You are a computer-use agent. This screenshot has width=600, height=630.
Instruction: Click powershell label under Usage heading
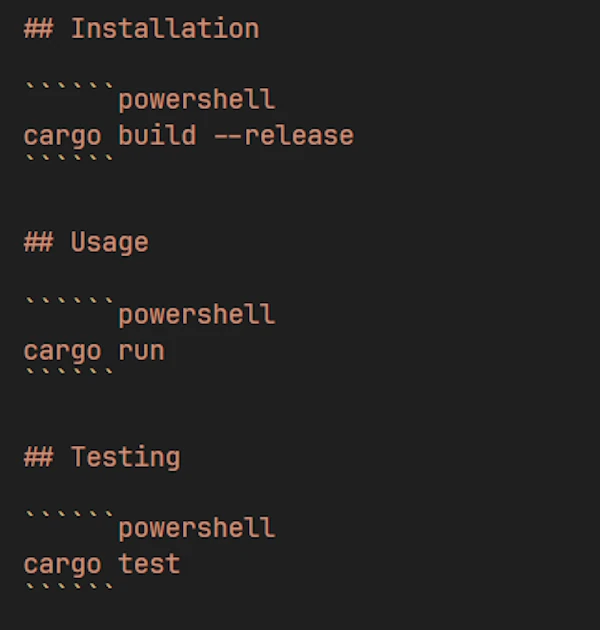pos(196,315)
